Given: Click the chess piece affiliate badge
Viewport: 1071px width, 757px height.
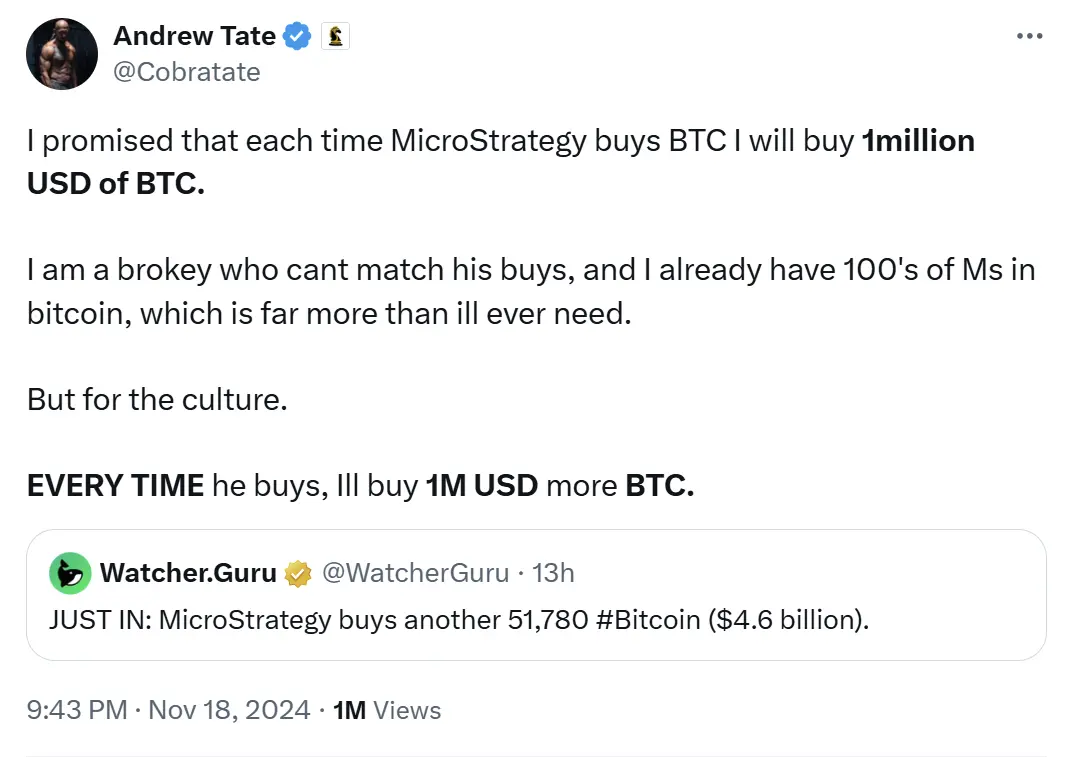Looking at the screenshot, I should tap(335, 35).
